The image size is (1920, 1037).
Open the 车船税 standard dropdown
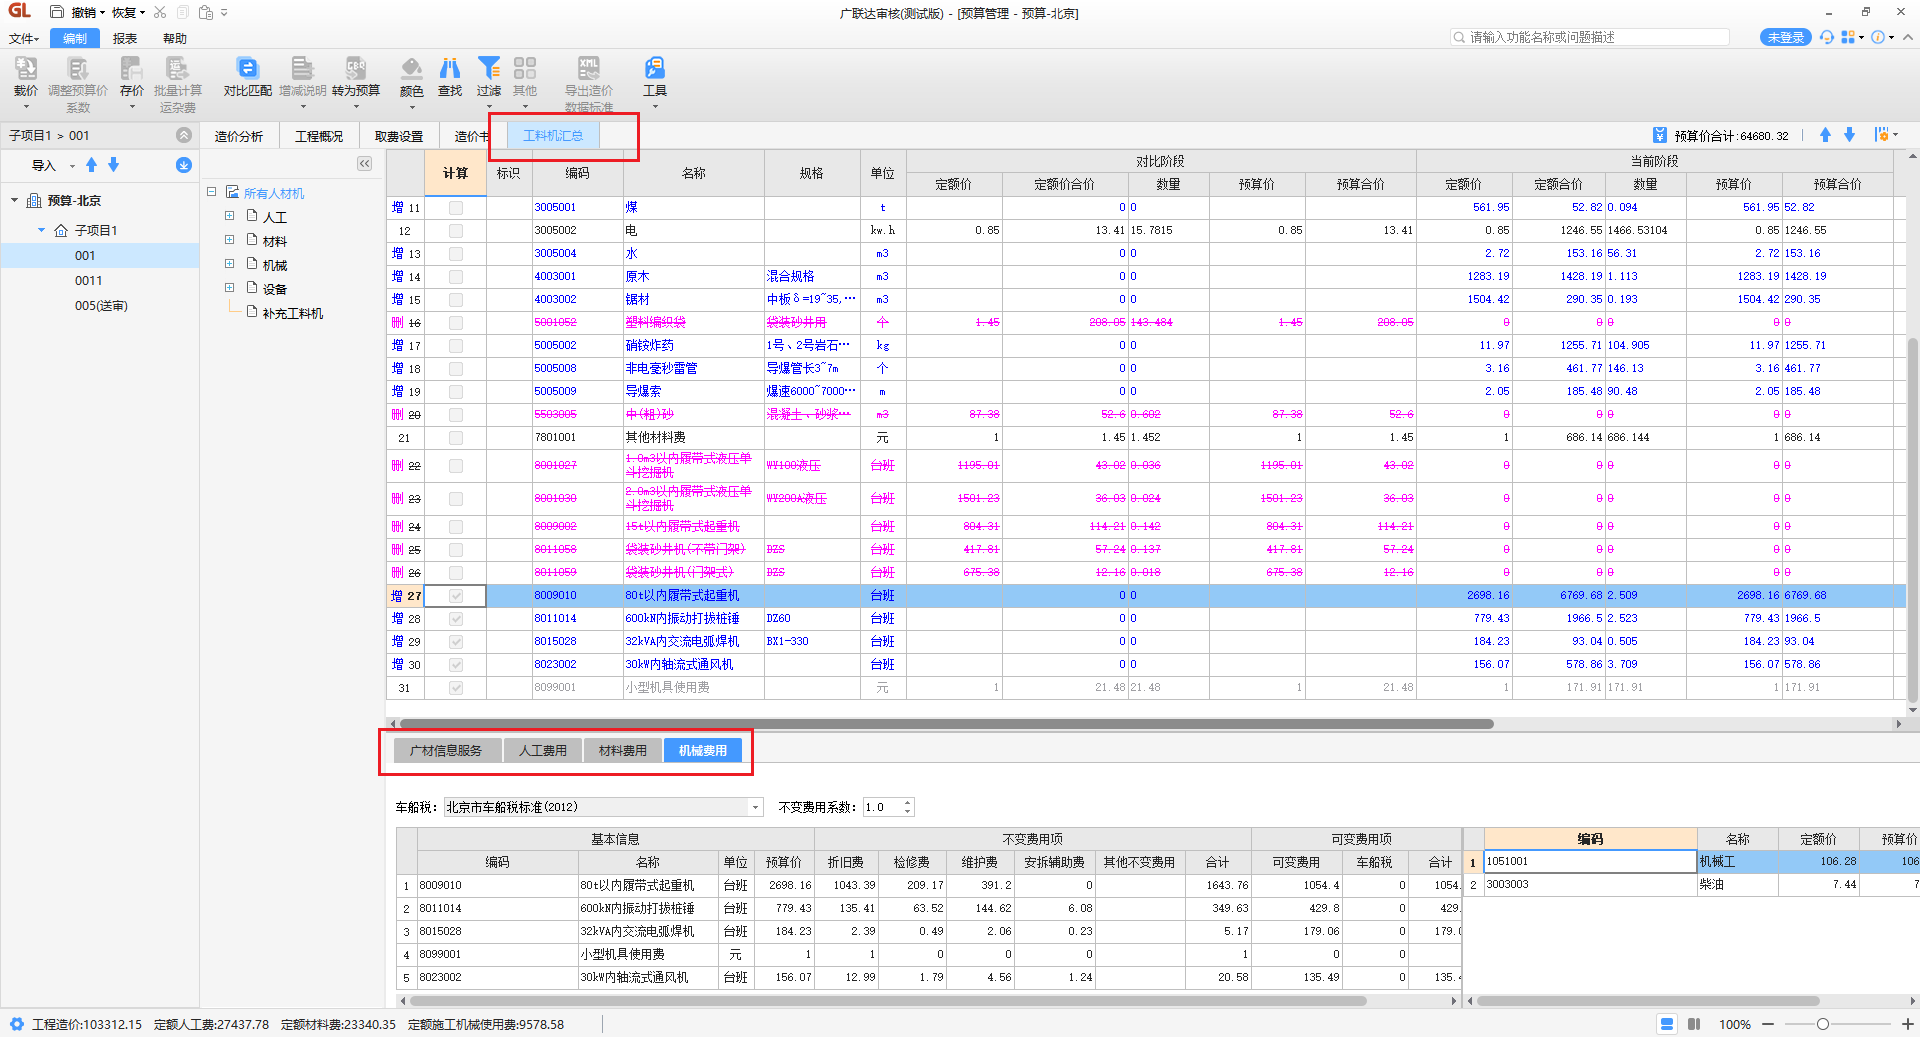coord(755,807)
